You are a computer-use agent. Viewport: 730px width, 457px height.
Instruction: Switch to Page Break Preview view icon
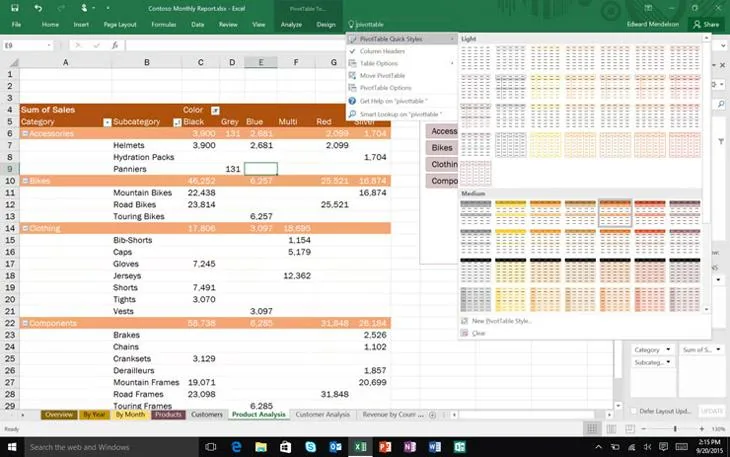pyautogui.click(x=629, y=429)
